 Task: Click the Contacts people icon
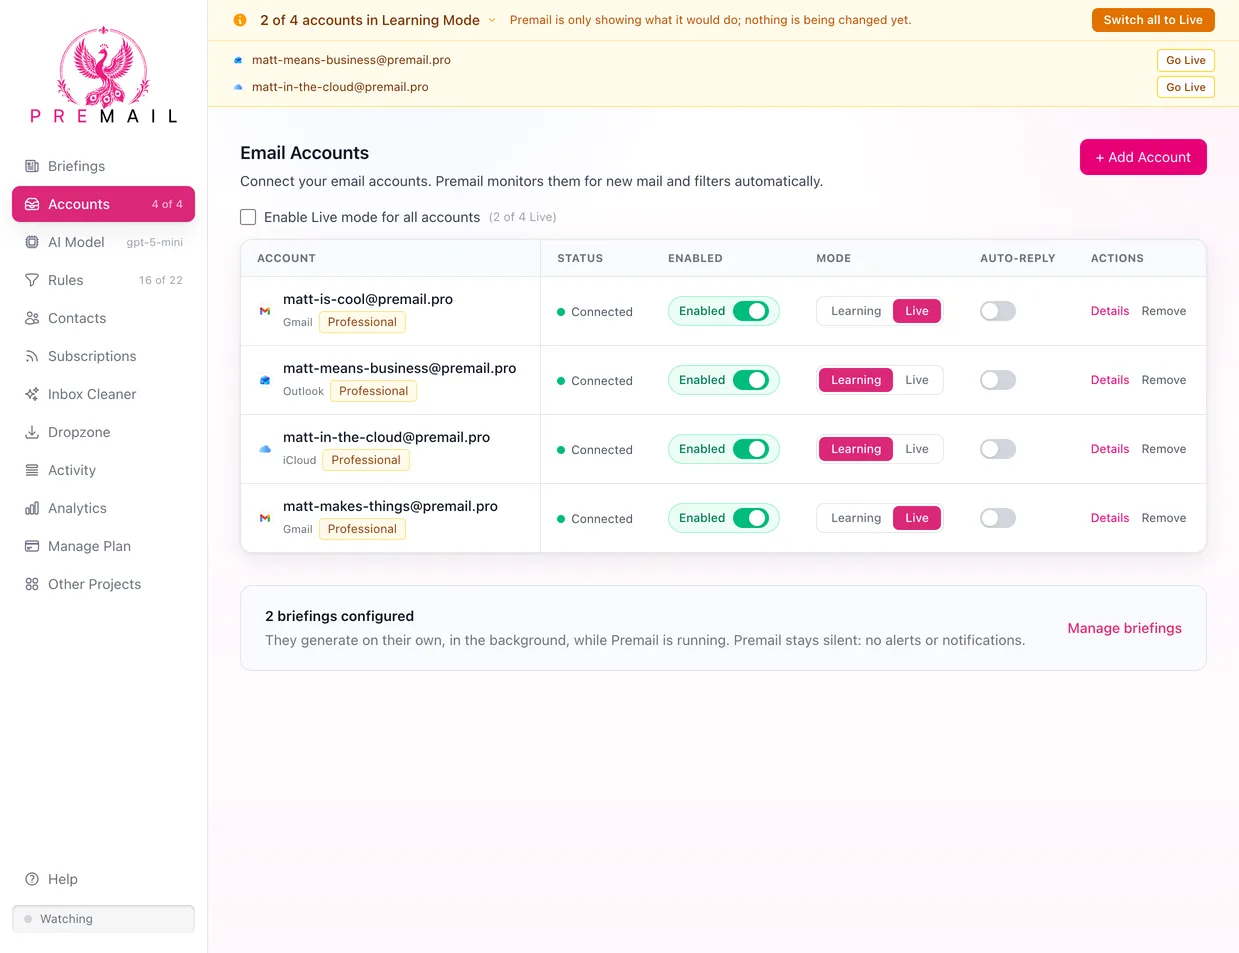click(x=32, y=318)
